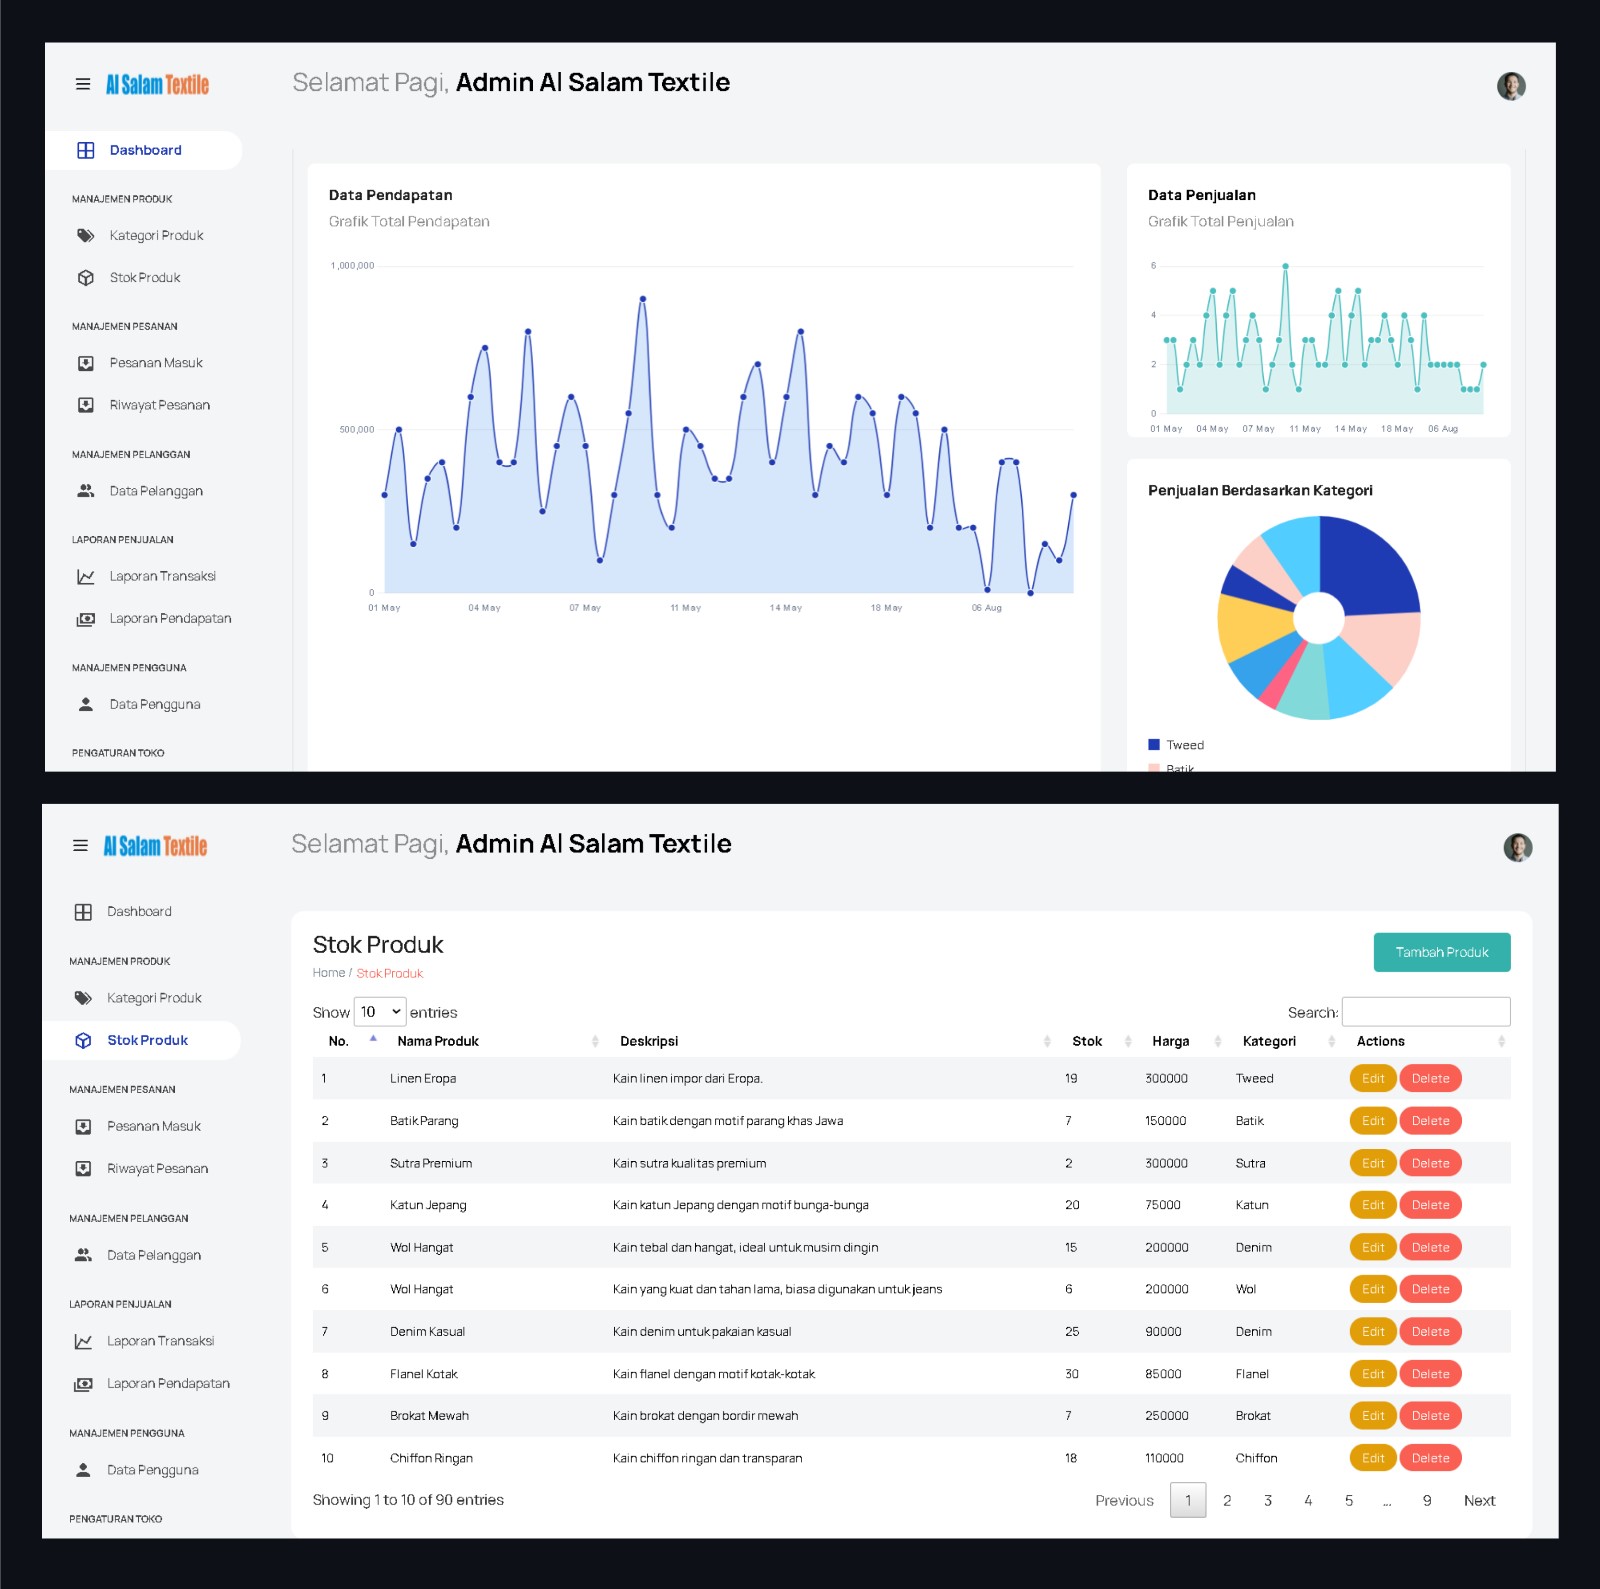Edit the Sutra Premium product row

pyautogui.click(x=1372, y=1163)
